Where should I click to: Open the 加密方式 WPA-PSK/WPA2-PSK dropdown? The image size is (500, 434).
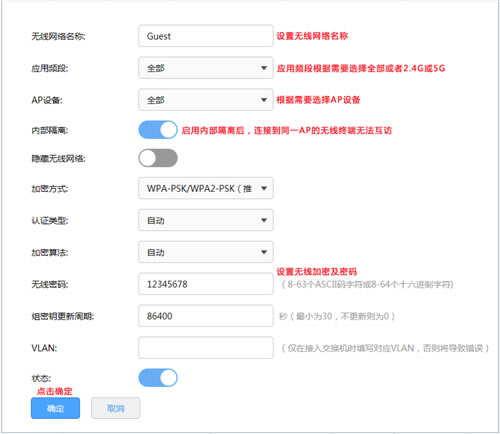206,188
